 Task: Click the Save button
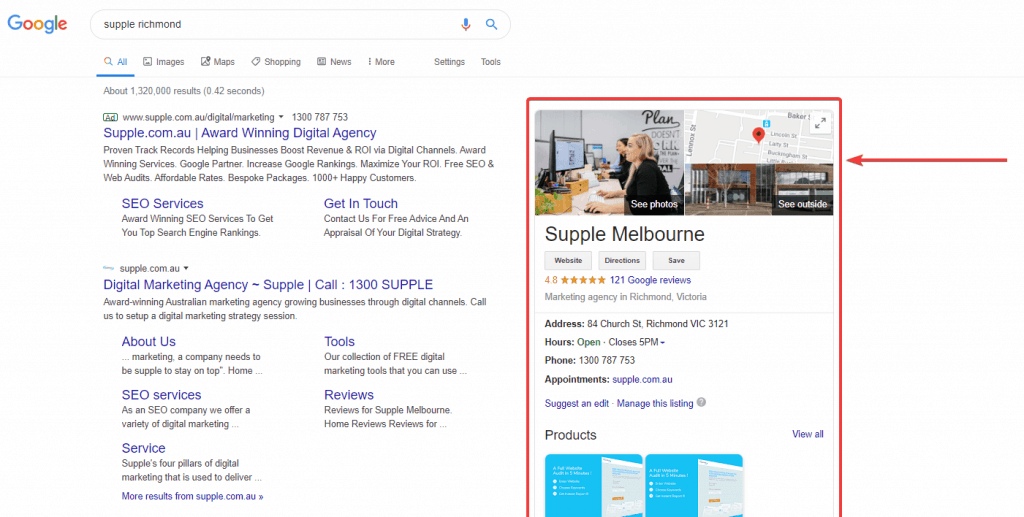(x=676, y=260)
